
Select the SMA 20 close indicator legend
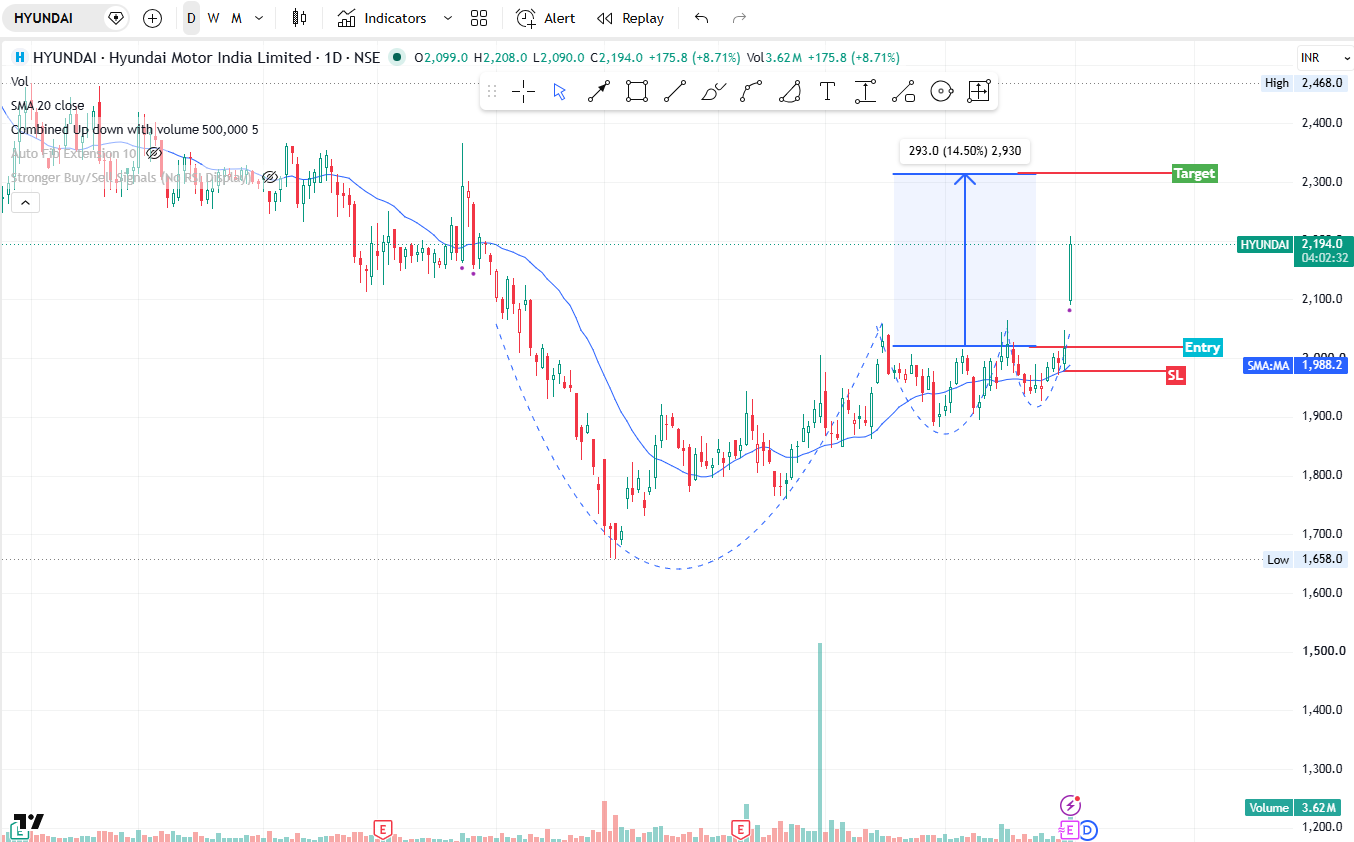pyautogui.click(x=48, y=105)
